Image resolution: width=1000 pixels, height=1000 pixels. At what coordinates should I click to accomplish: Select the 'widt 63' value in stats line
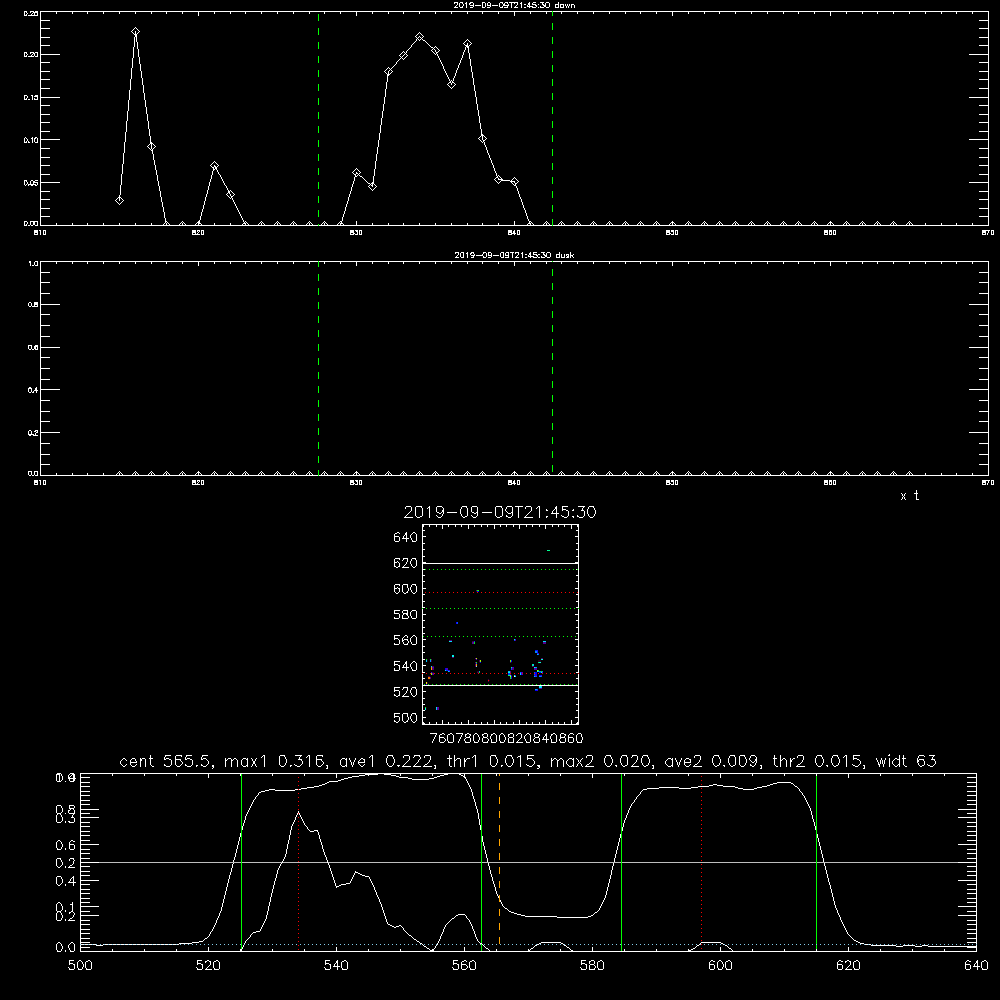pyautogui.click(x=906, y=761)
